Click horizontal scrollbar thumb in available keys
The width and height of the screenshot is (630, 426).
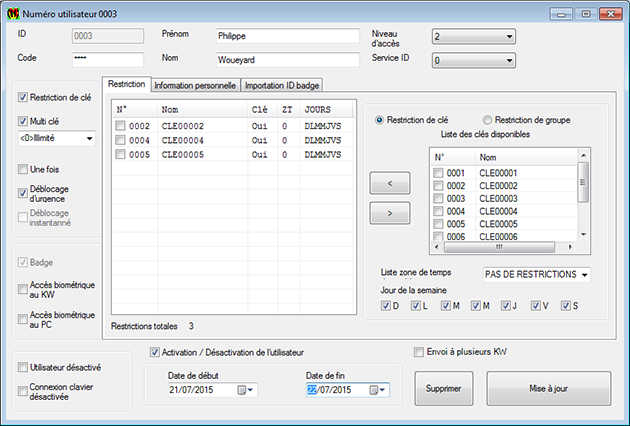coord(499,247)
